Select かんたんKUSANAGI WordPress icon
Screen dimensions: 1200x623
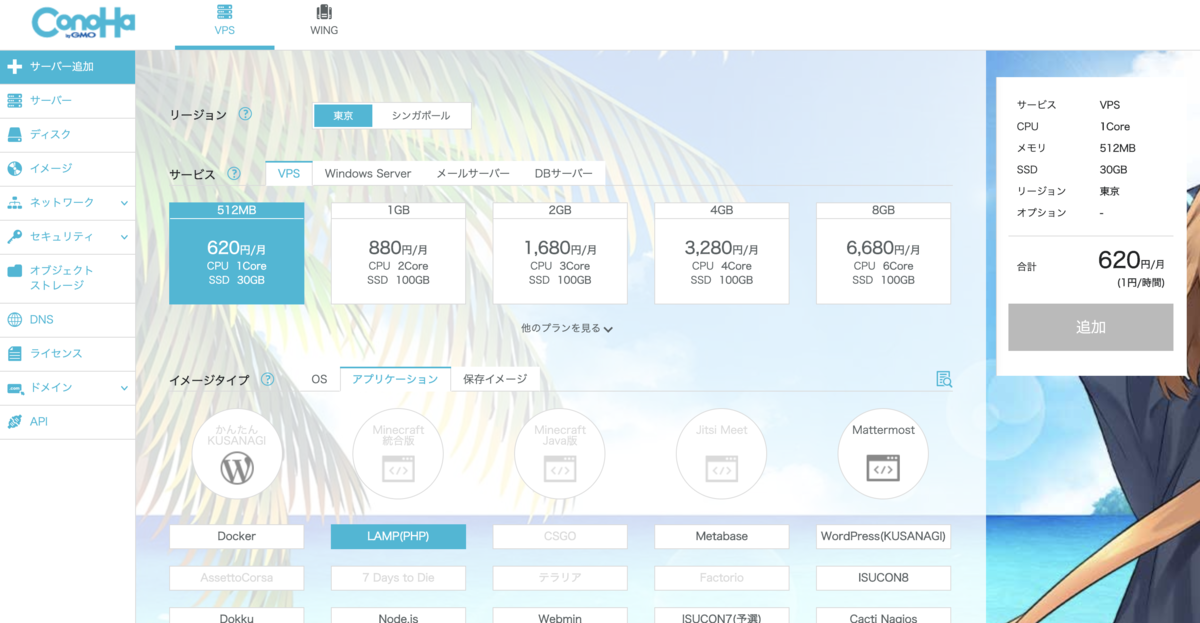click(x=237, y=453)
